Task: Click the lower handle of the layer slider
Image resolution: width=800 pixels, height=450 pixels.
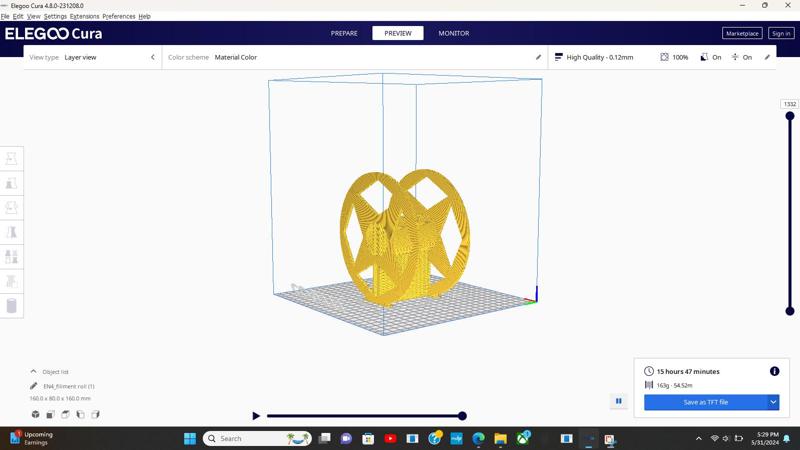Action: [x=790, y=311]
